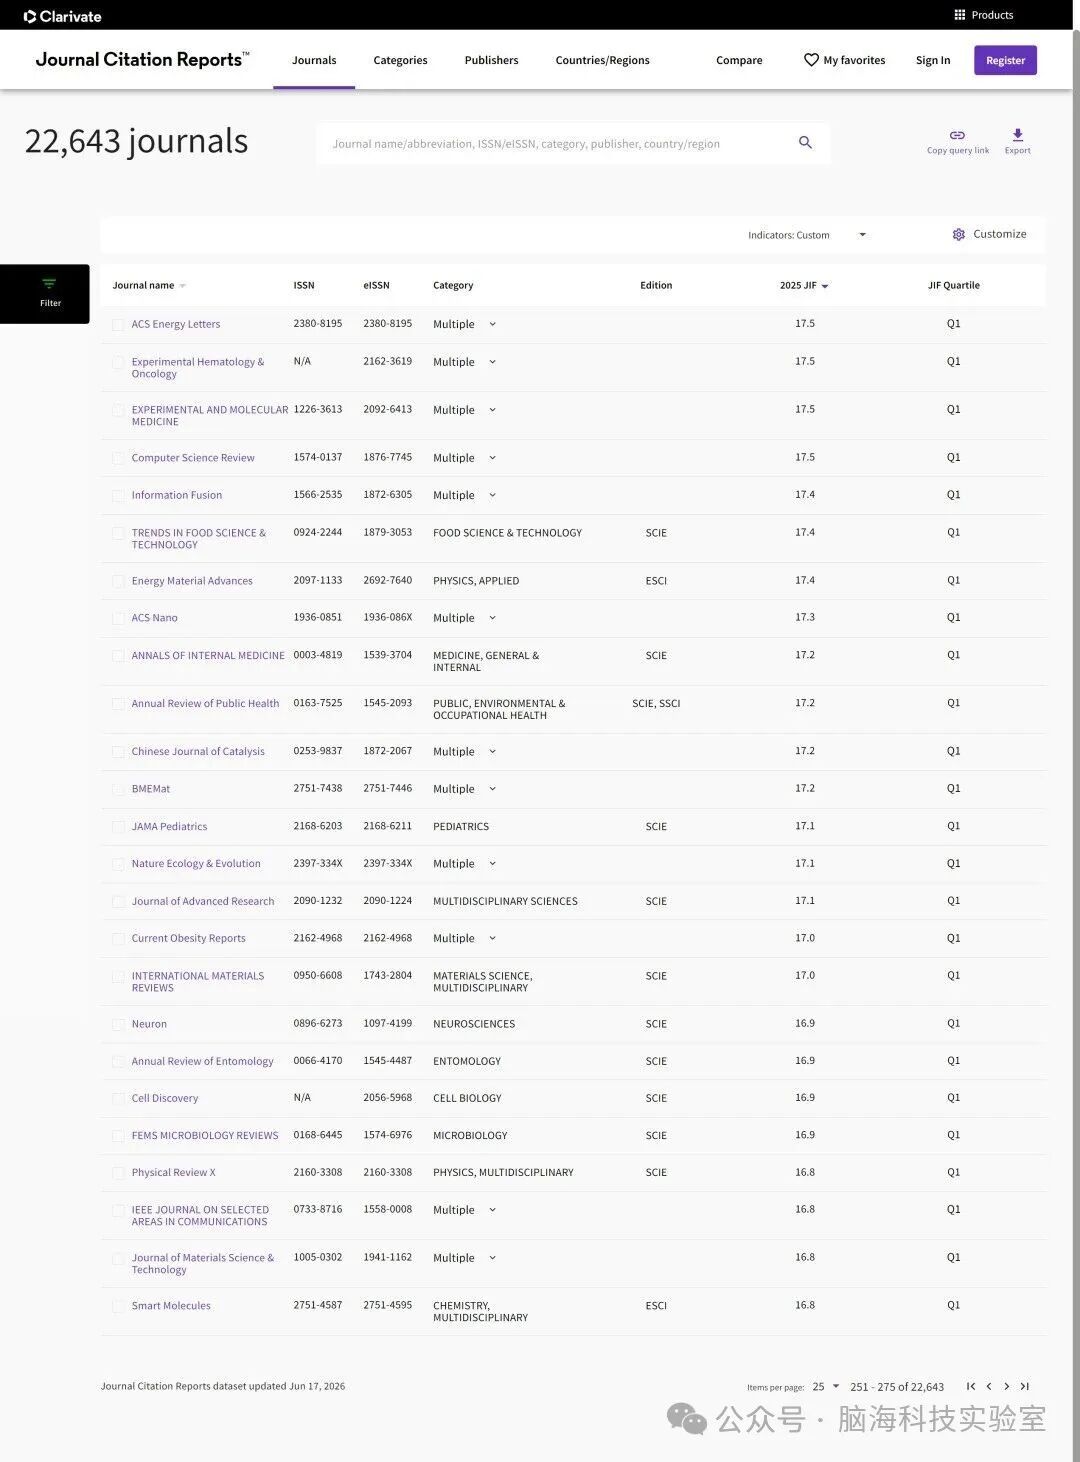Go to previous page of results
1080x1462 pixels.
(989, 1386)
